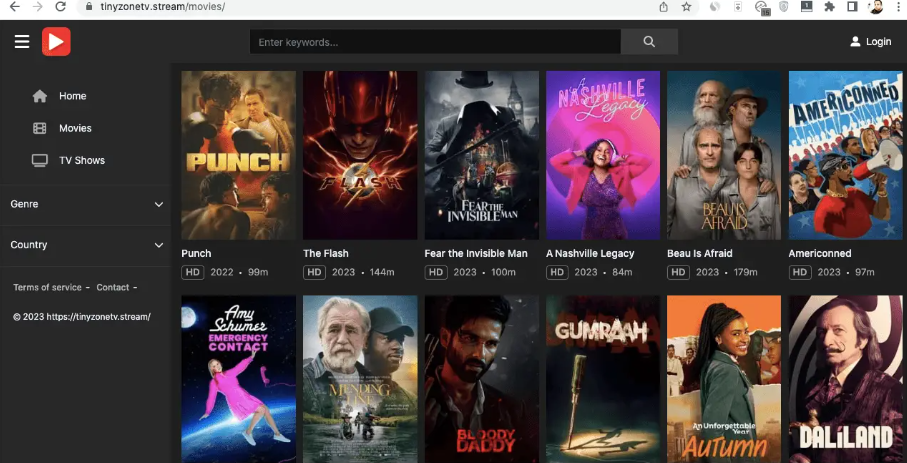The height and width of the screenshot is (463, 907).
Task: Click the Home house icon
Action: pos(40,96)
